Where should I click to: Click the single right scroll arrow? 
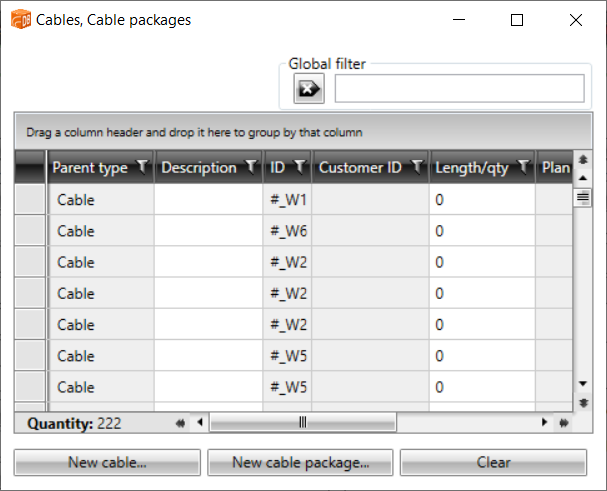coord(545,423)
